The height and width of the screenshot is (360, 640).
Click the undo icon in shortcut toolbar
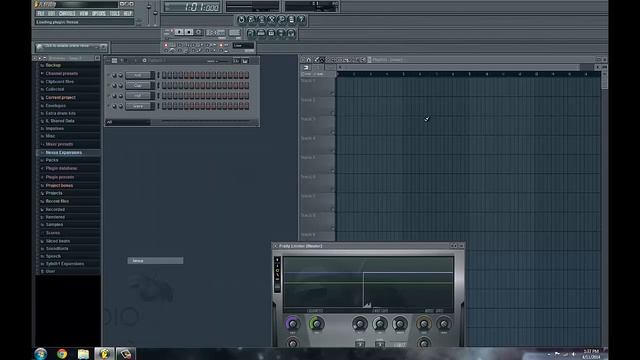pyautogui.click(x=241, y=19)
